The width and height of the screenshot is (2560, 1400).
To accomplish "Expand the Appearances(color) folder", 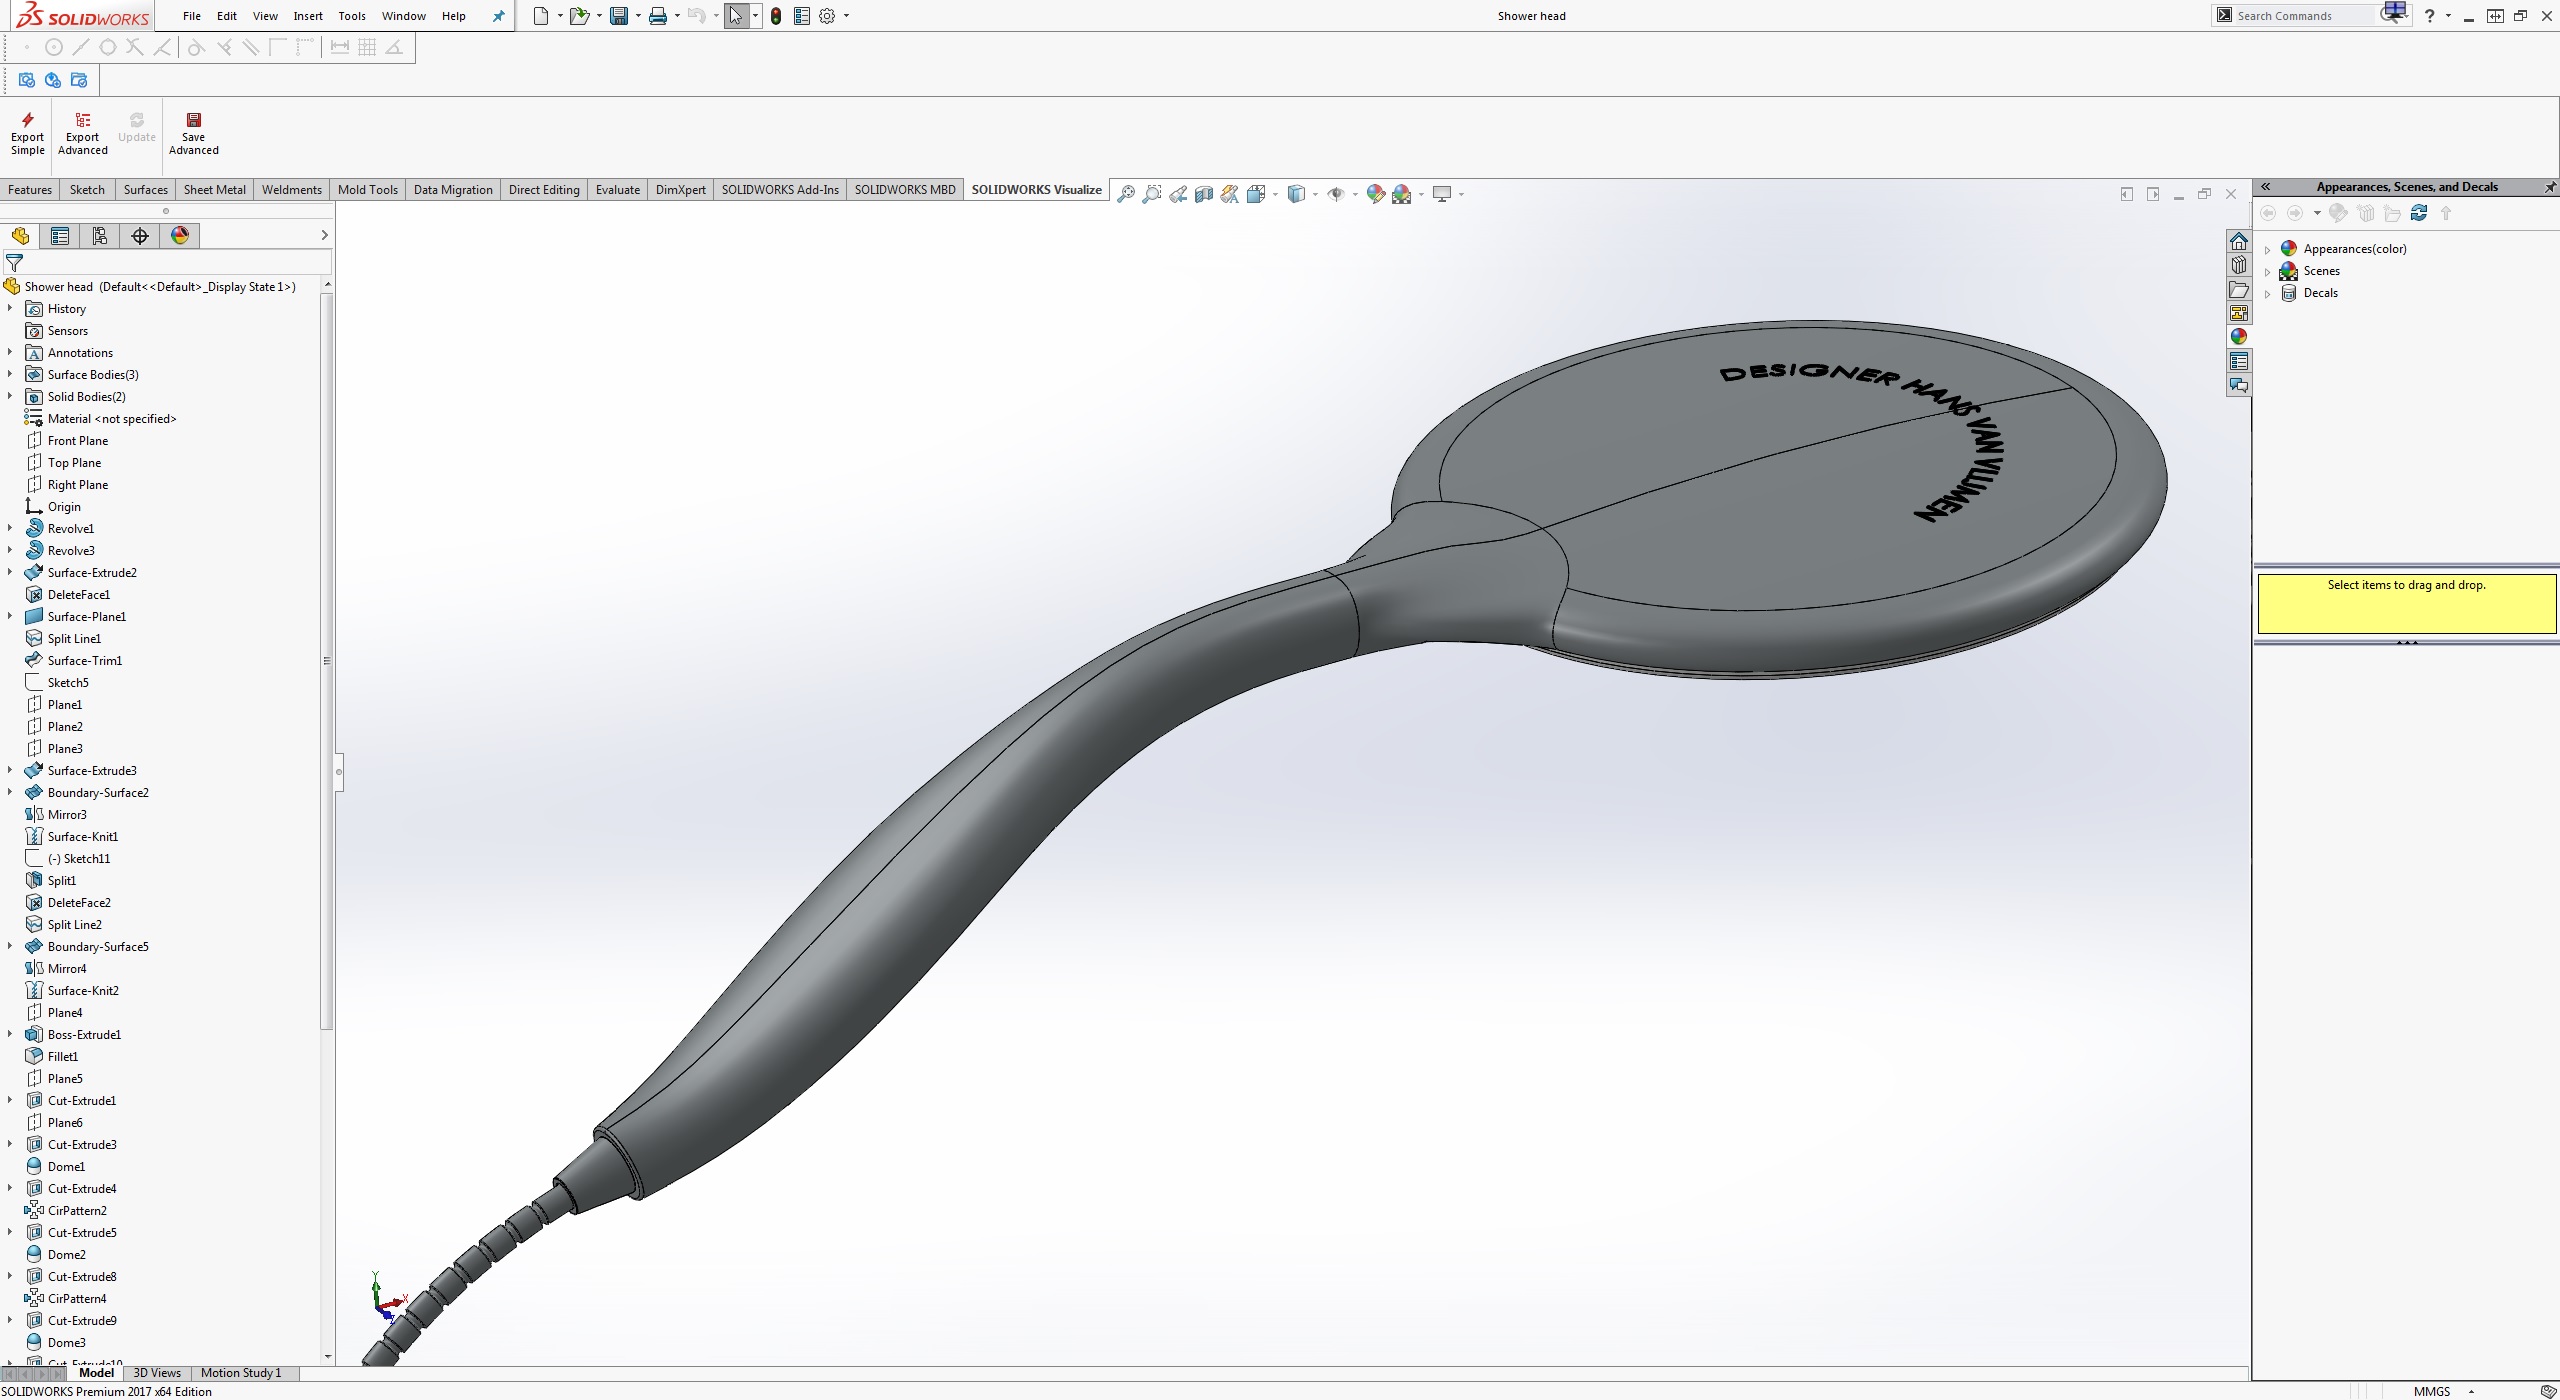I will pos(2268,249).
